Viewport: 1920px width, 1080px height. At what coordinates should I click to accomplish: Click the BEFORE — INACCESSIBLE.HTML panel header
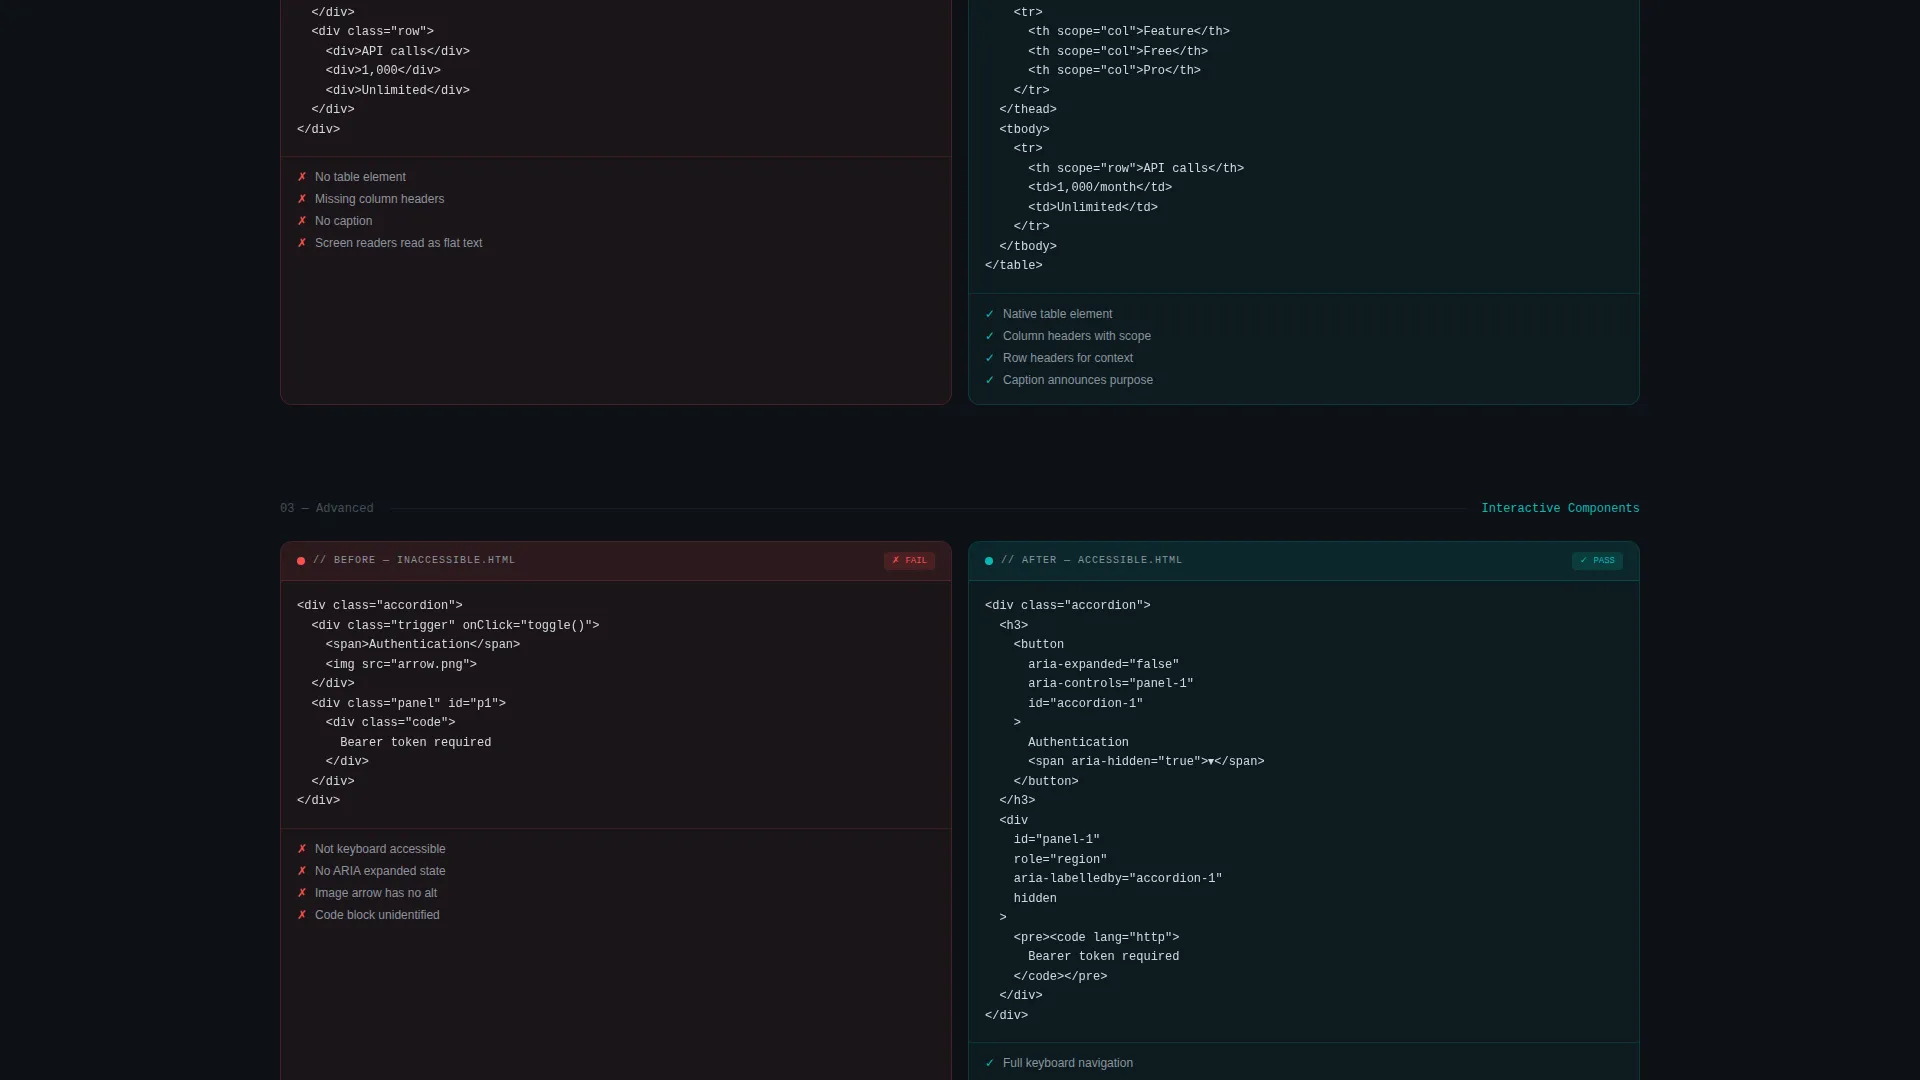[616, 561]
